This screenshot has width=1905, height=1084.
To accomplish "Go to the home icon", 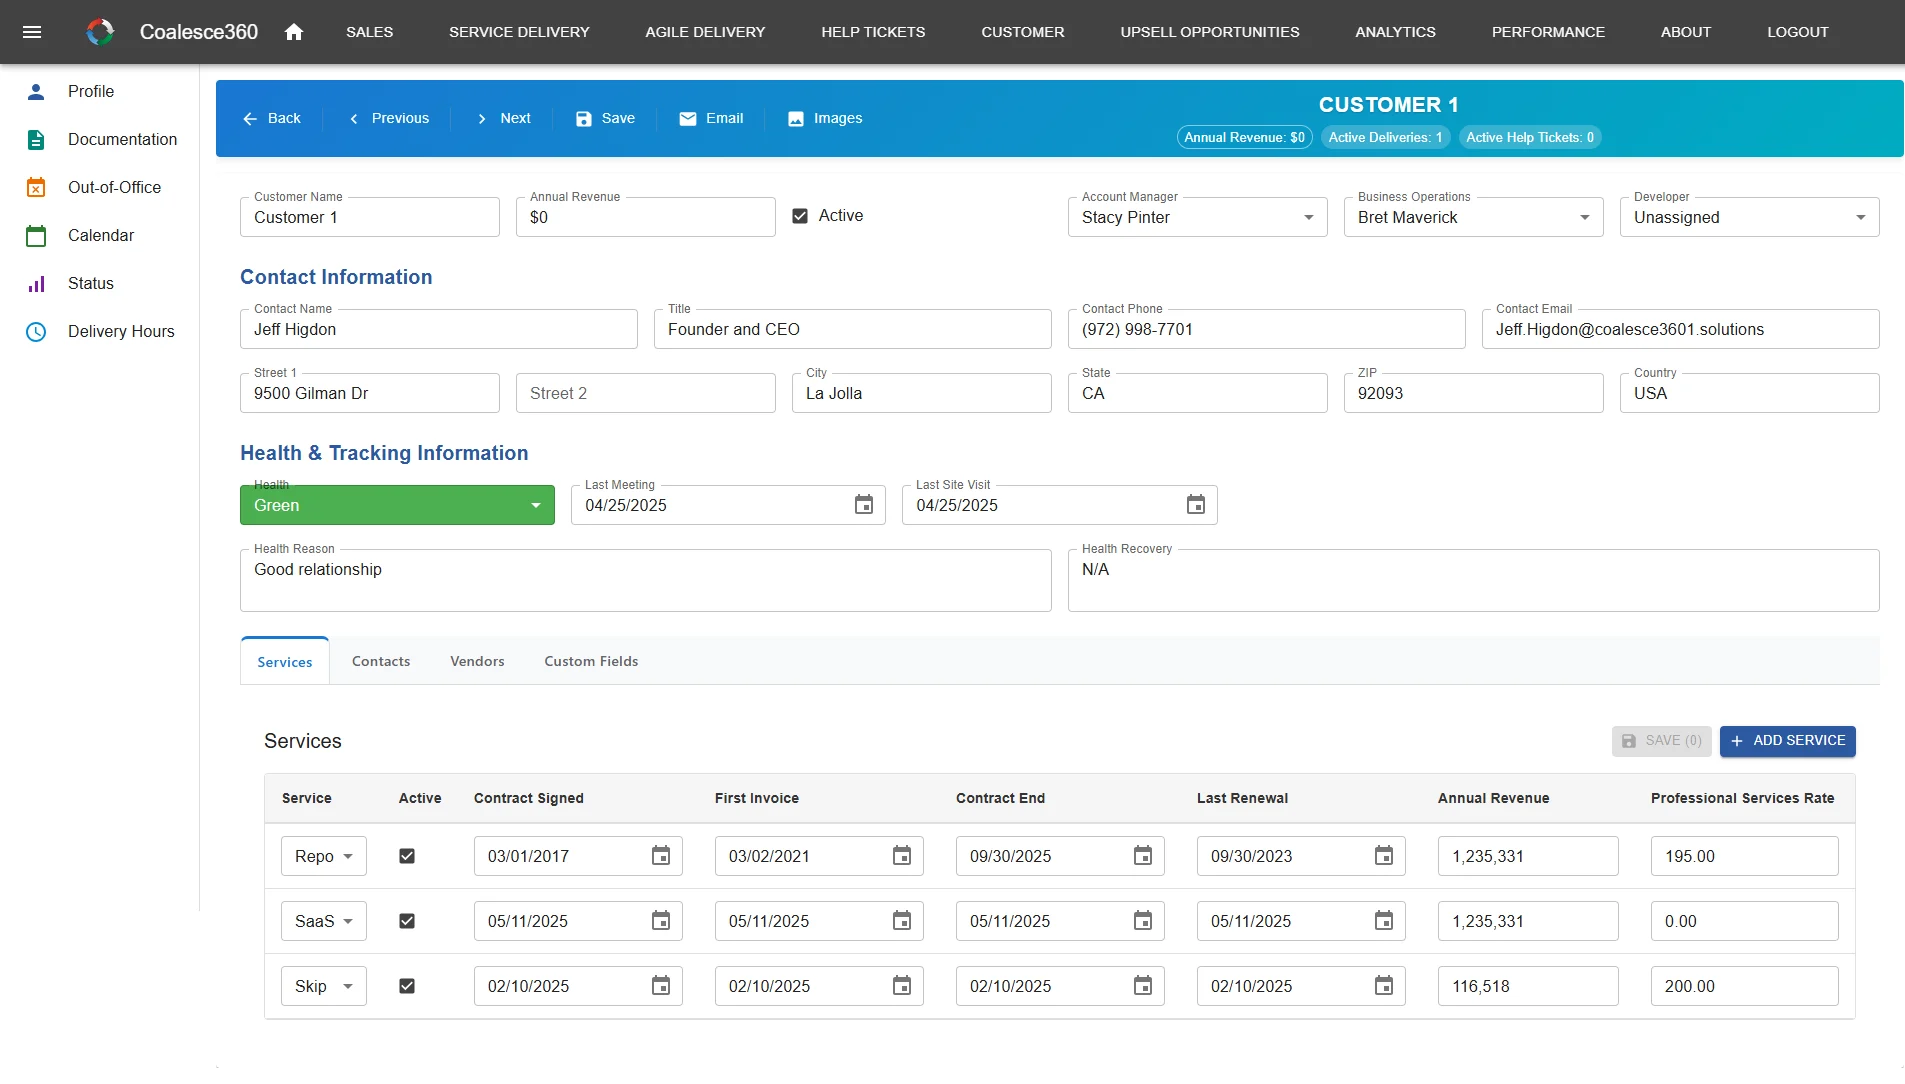I will tap(293, 32).
